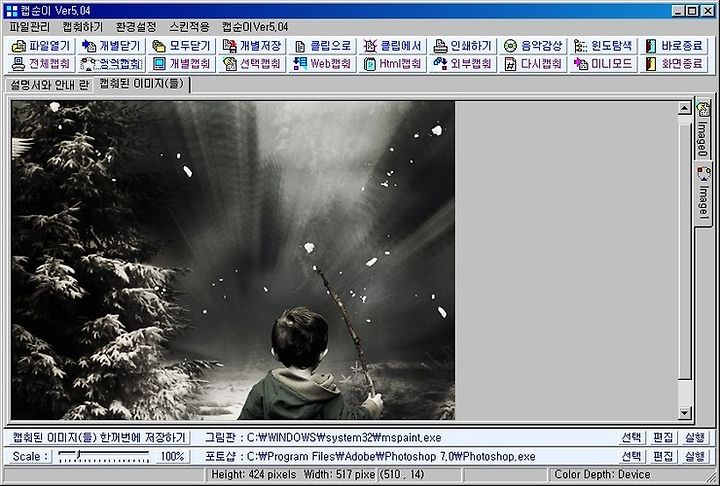Click the scroll up arrow of image pane
This screenshot has width=720, height=486.
tap(684, 108)
